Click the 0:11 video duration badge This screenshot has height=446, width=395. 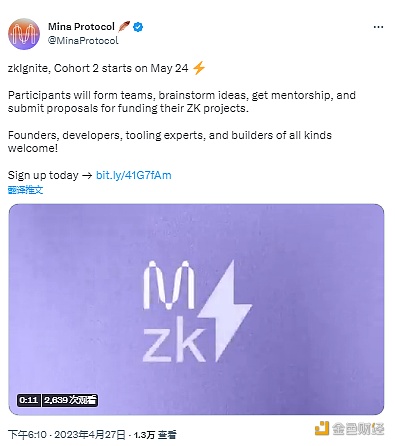tap(28, 400)
